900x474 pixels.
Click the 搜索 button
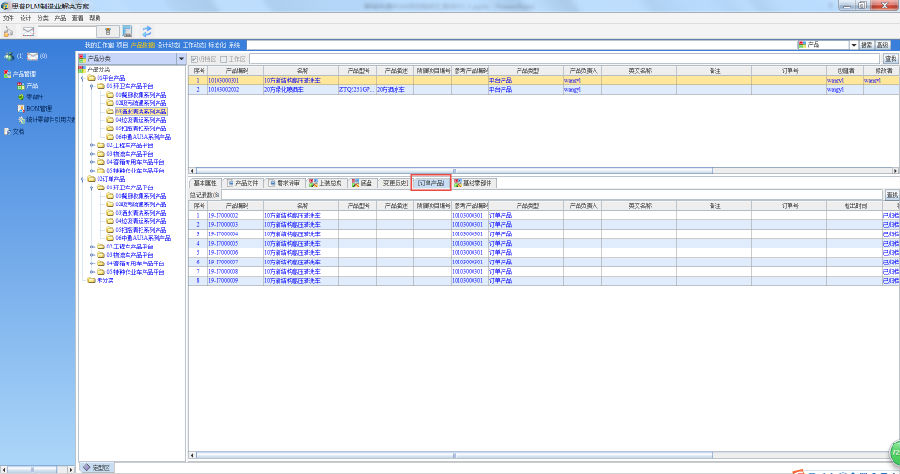point(866,45)
